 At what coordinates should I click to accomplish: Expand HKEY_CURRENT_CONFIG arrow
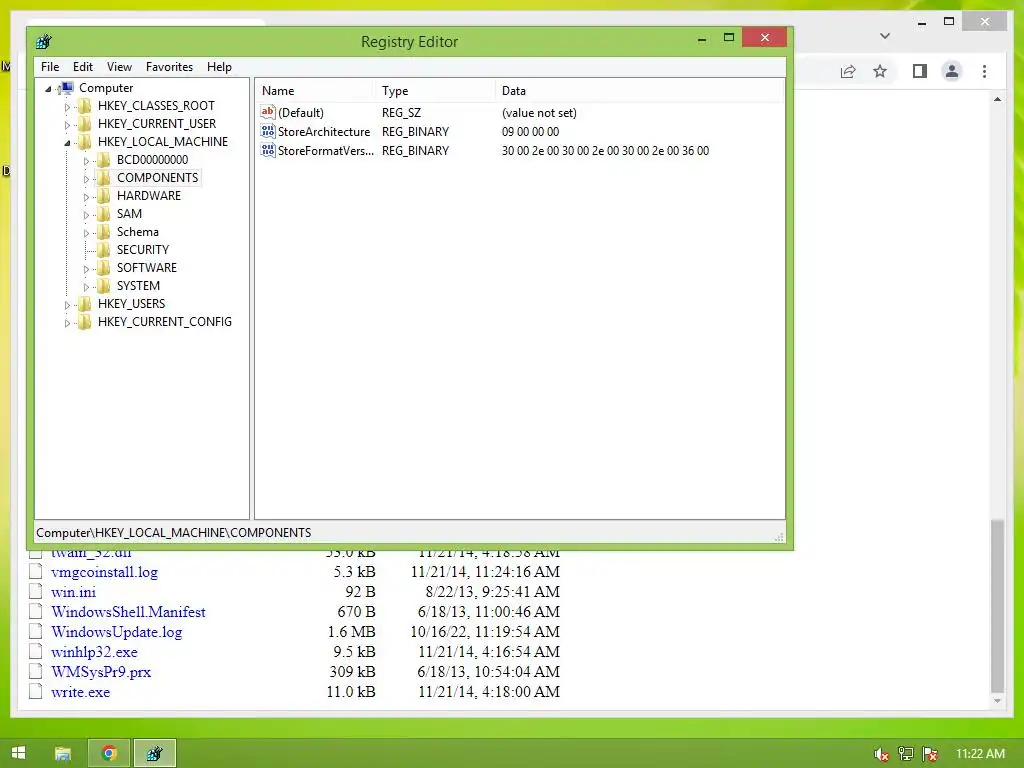(67, 323)
